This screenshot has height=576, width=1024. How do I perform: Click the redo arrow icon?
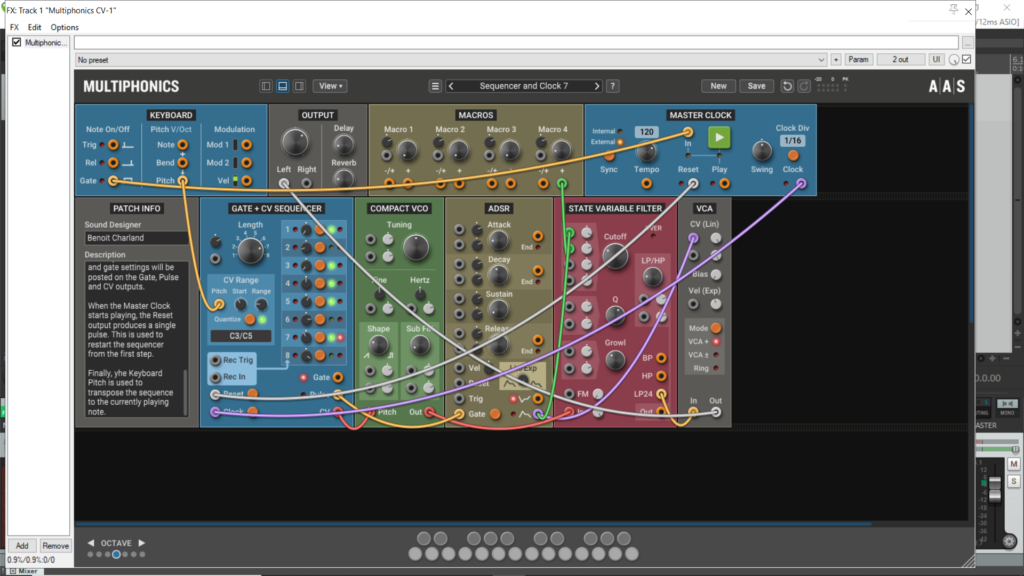(804, 86)
